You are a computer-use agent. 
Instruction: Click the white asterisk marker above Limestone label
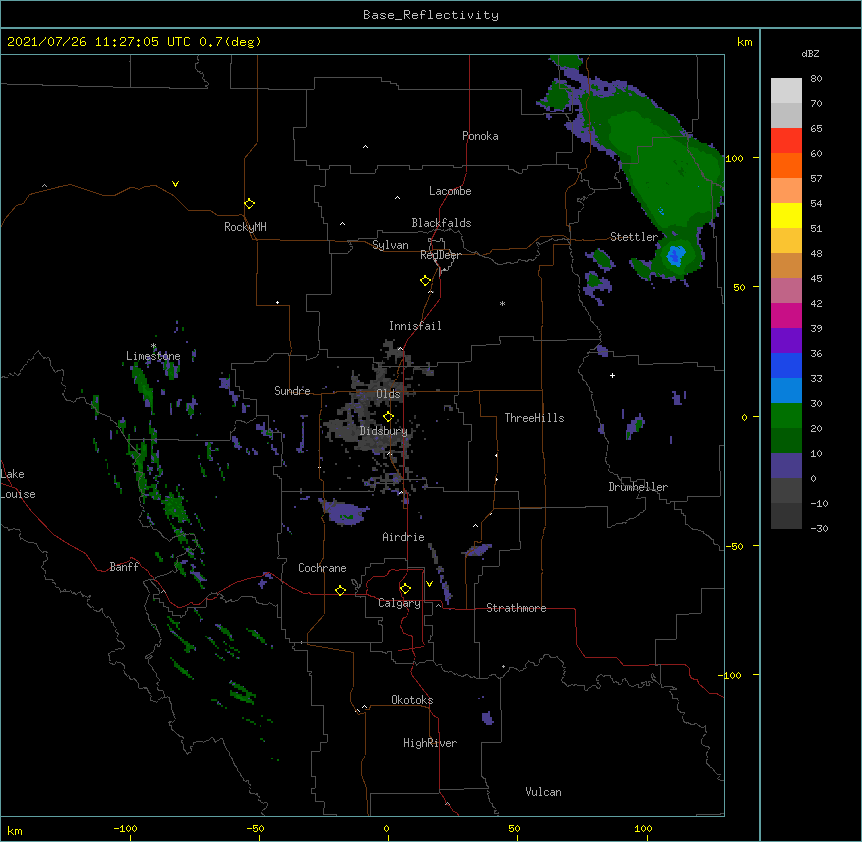coord(153,346)
